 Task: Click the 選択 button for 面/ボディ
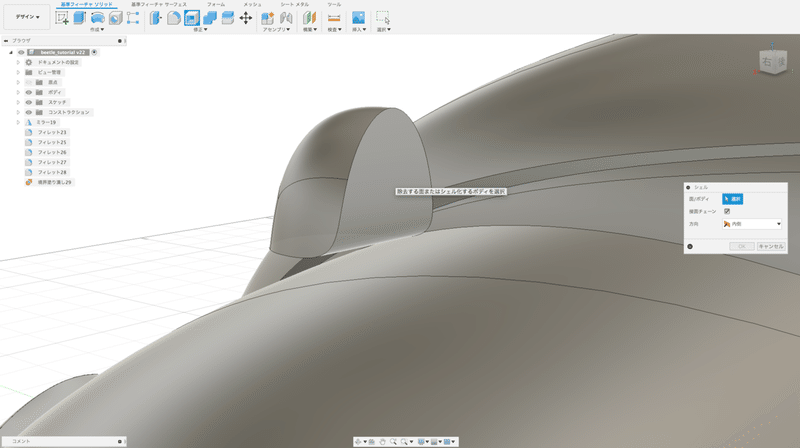pyautogui.click(x=733, y=199)
